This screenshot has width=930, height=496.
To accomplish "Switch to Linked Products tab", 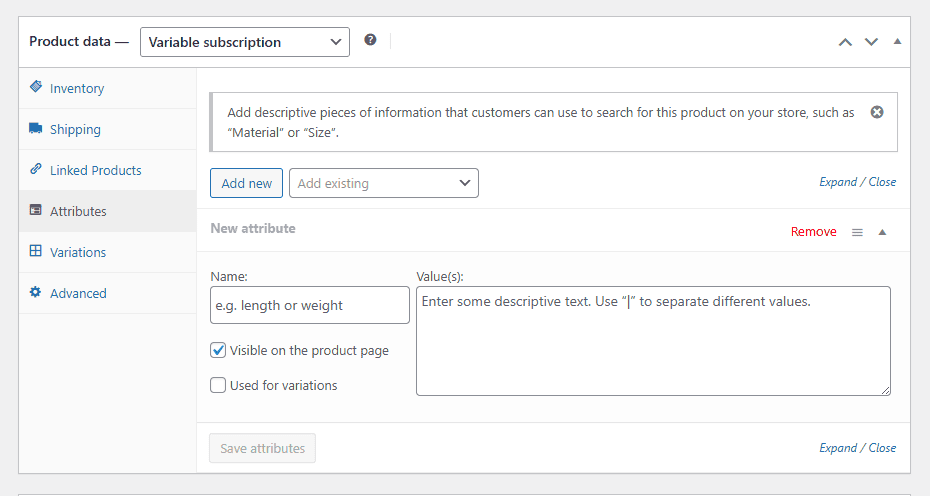I will [x=107, y=170].
